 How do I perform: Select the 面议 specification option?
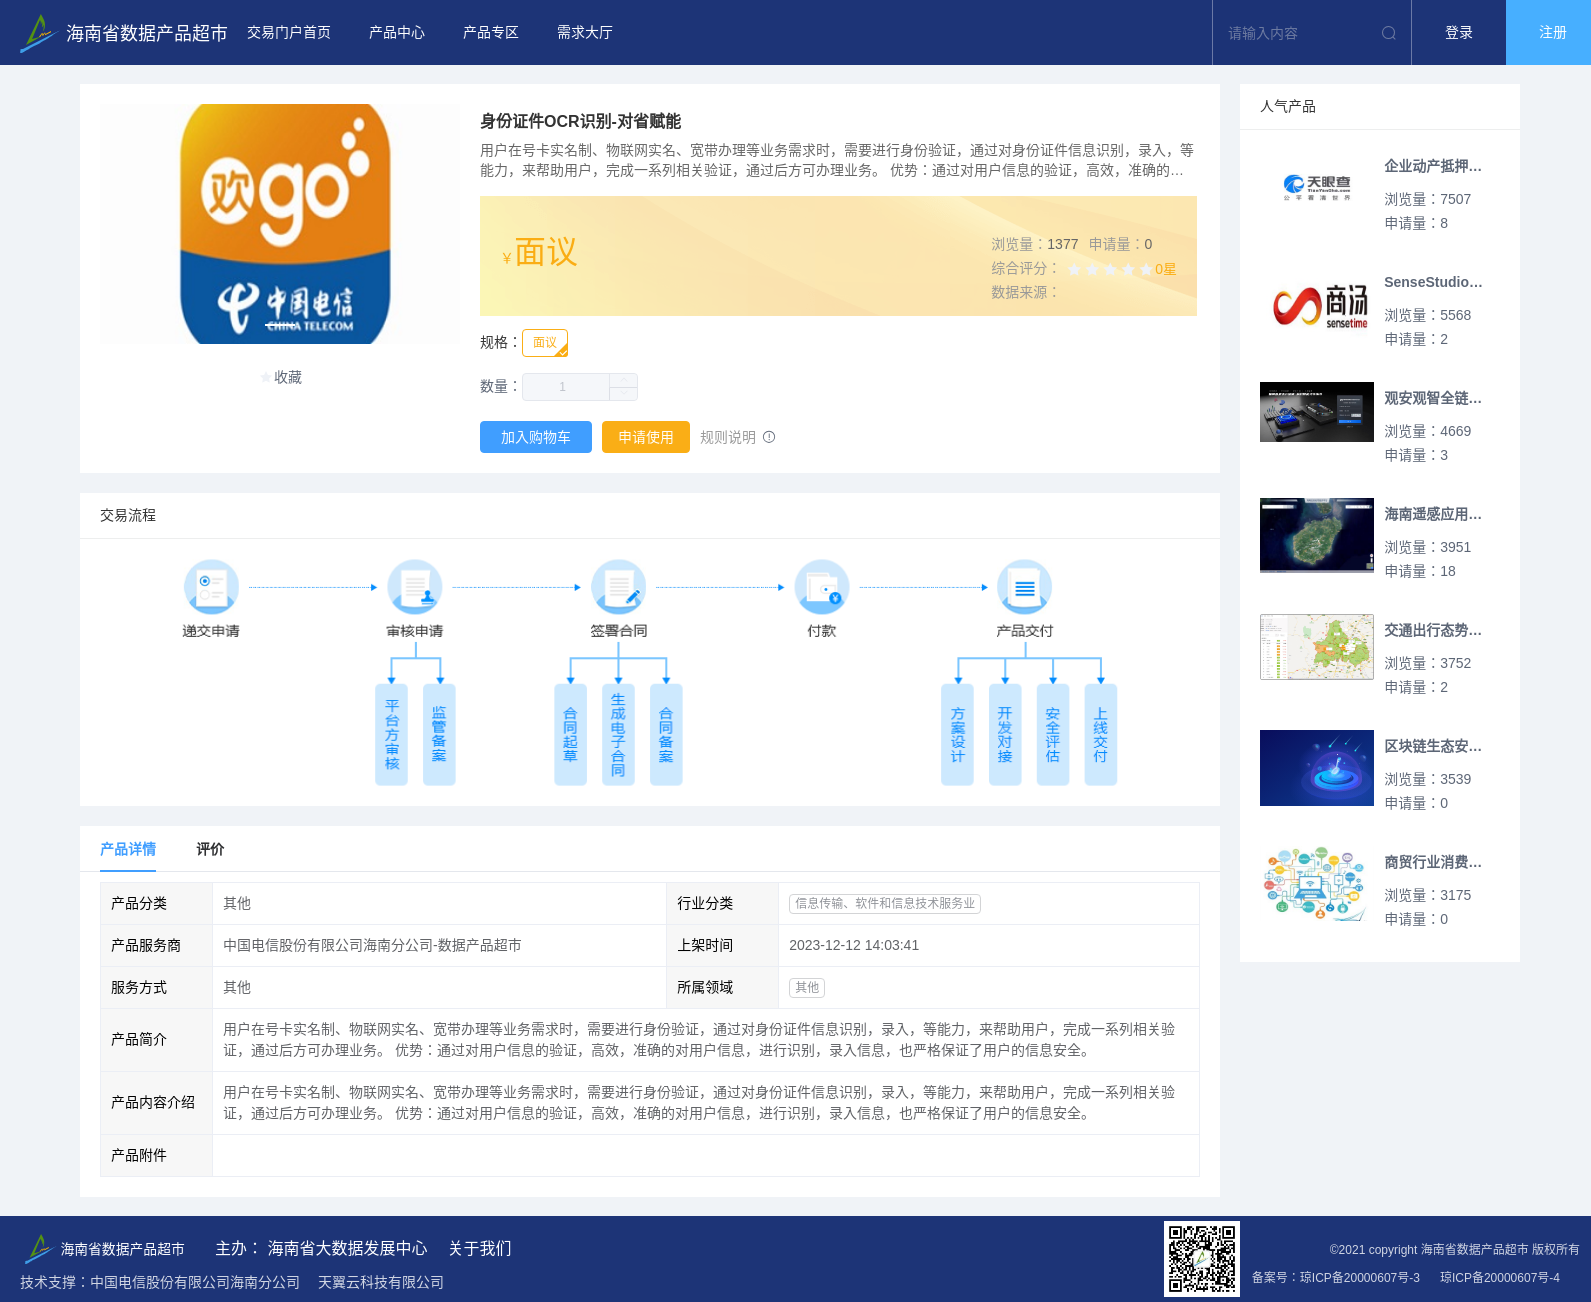coord(545,343)
